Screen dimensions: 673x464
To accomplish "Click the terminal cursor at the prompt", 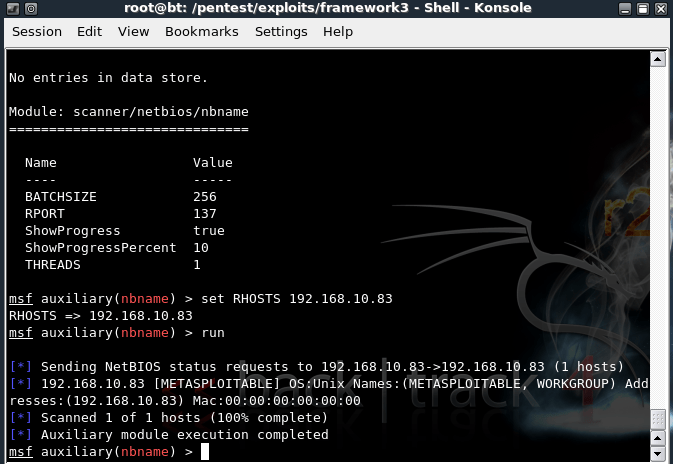I will [x=205, y=452].
